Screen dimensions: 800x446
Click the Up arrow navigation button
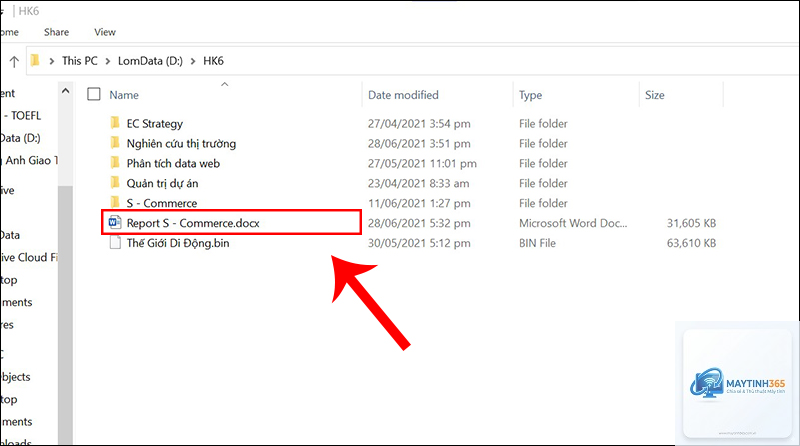14,62
